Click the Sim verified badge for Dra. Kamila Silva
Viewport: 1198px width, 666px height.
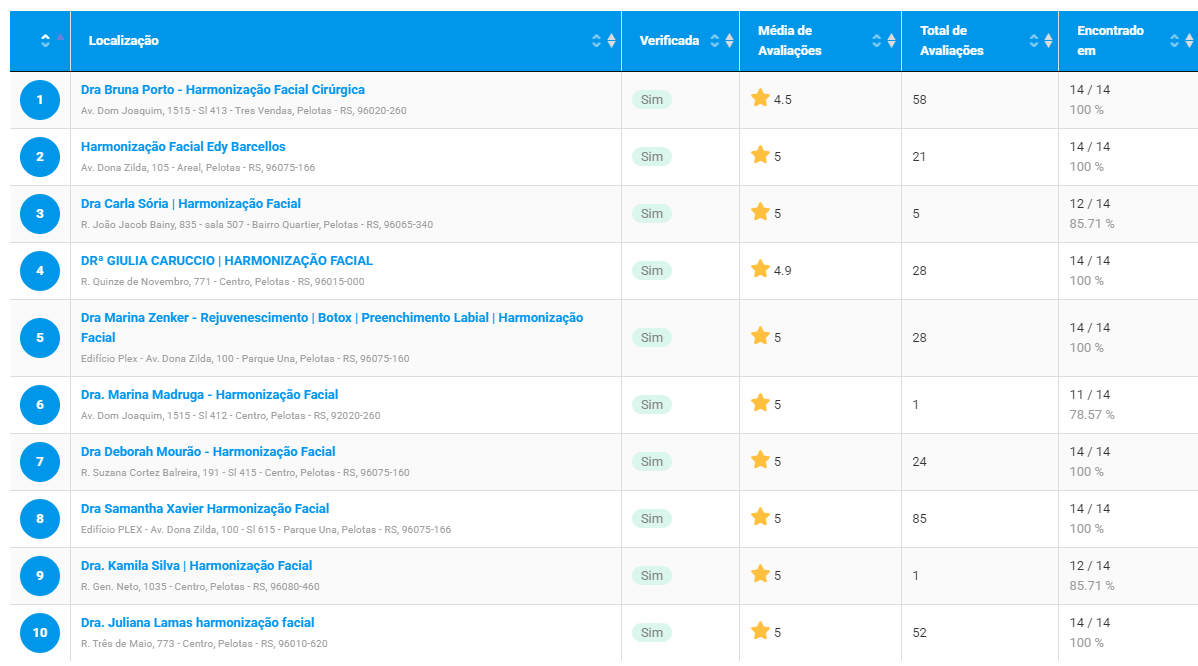pos(652,576)
